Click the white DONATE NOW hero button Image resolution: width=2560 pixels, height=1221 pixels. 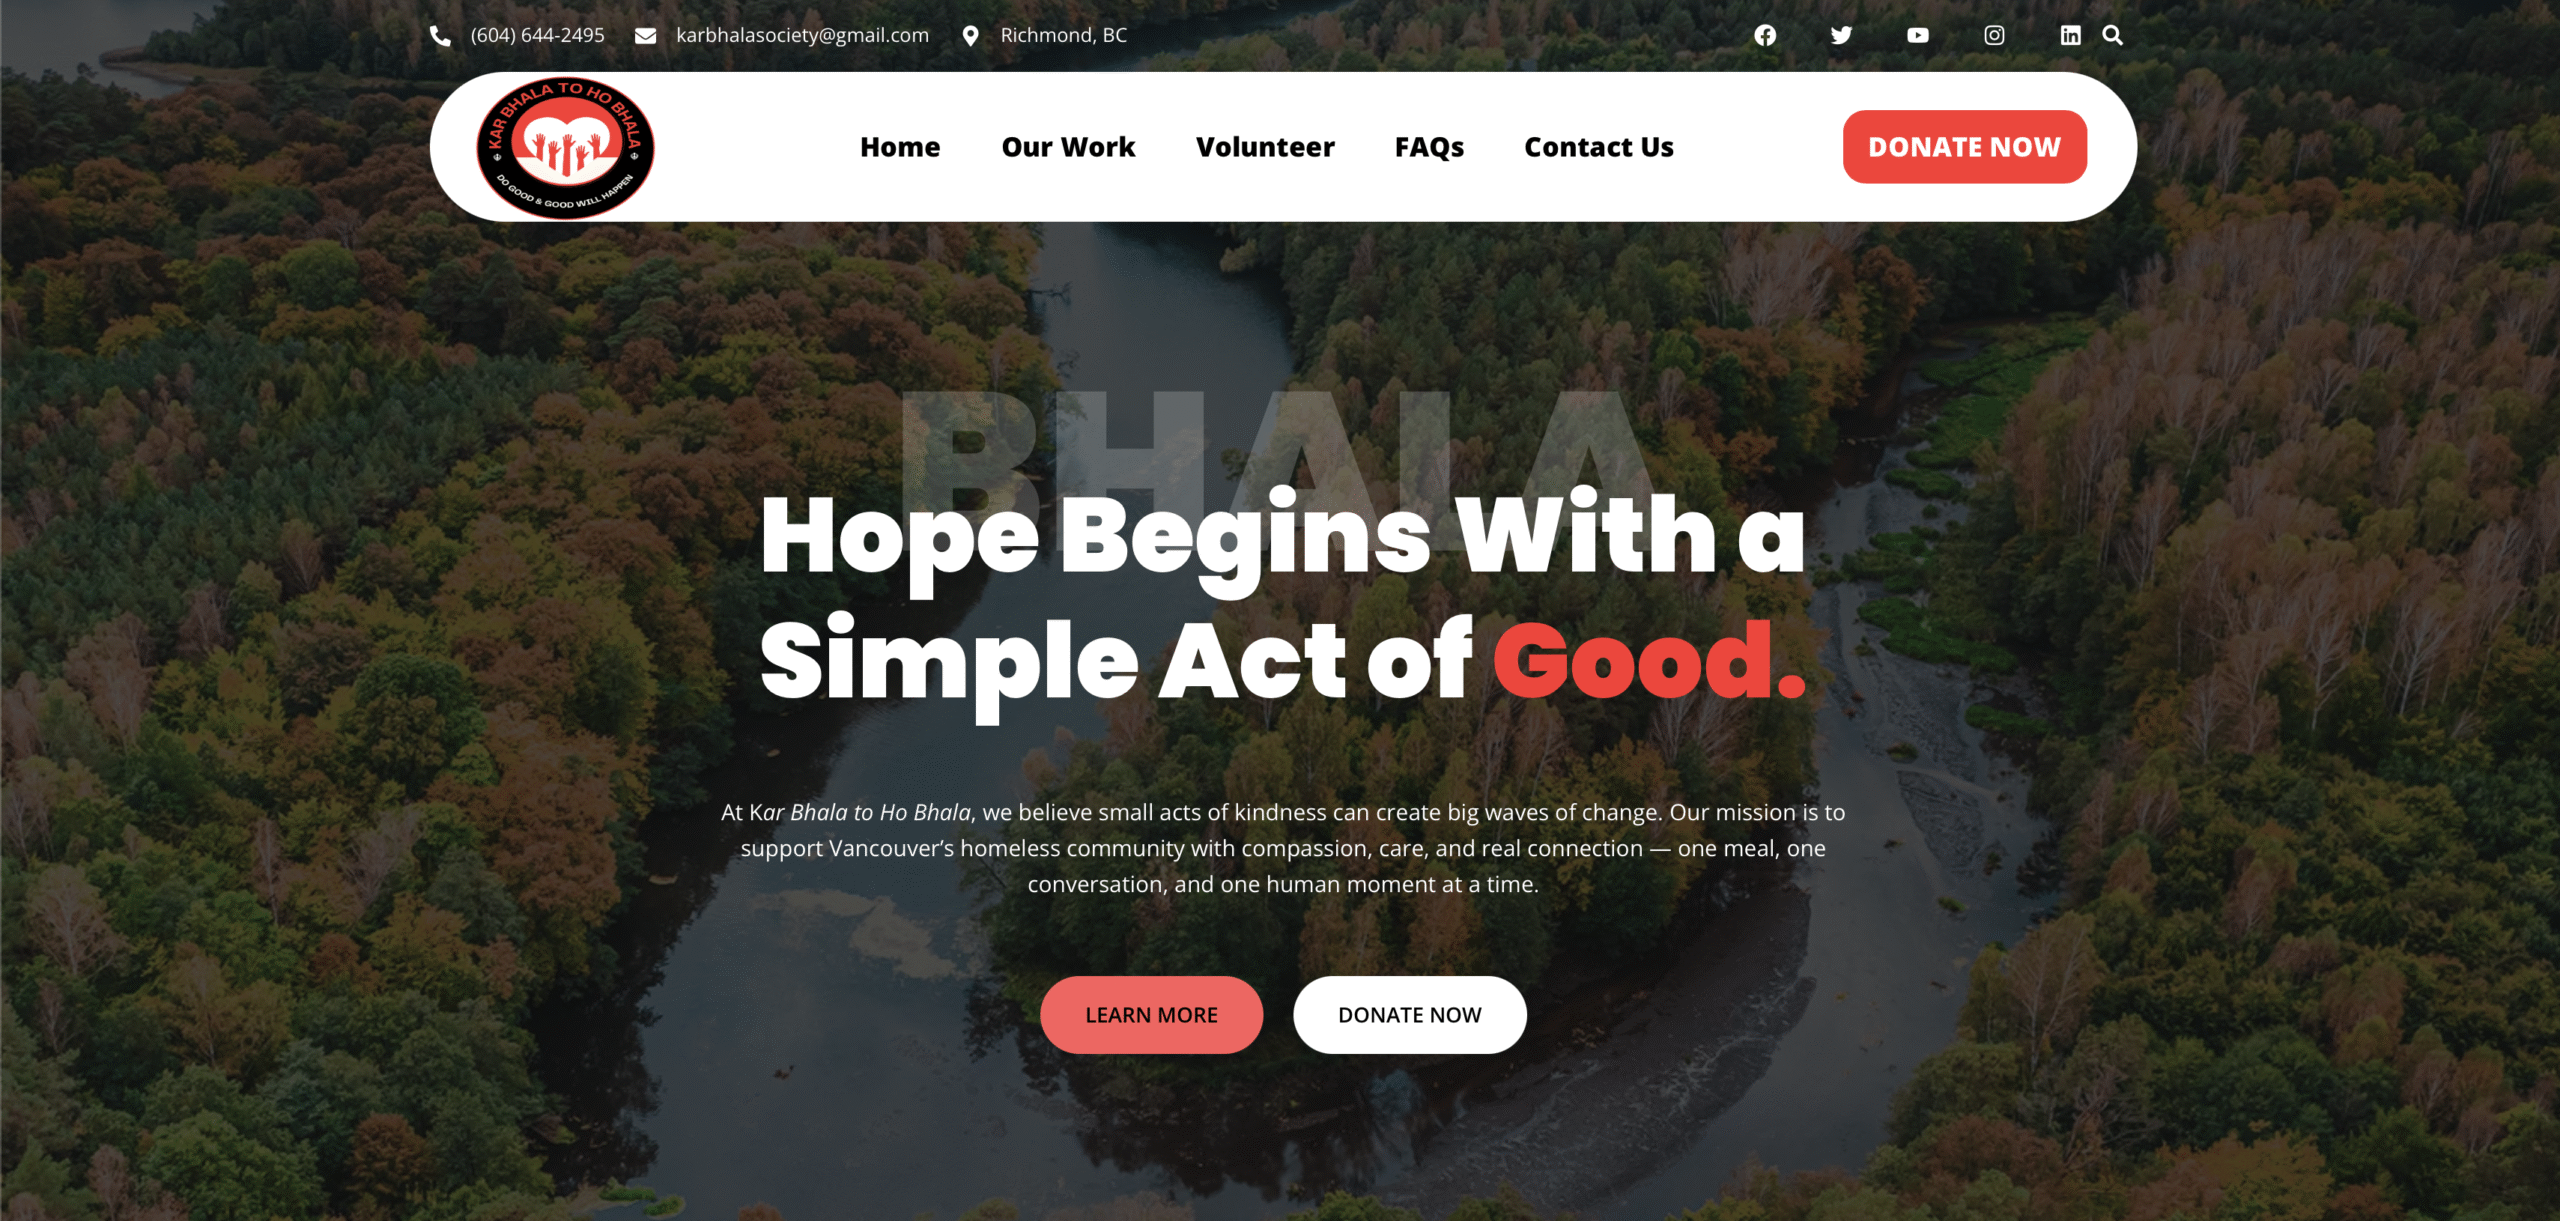coord(1410,1015)
